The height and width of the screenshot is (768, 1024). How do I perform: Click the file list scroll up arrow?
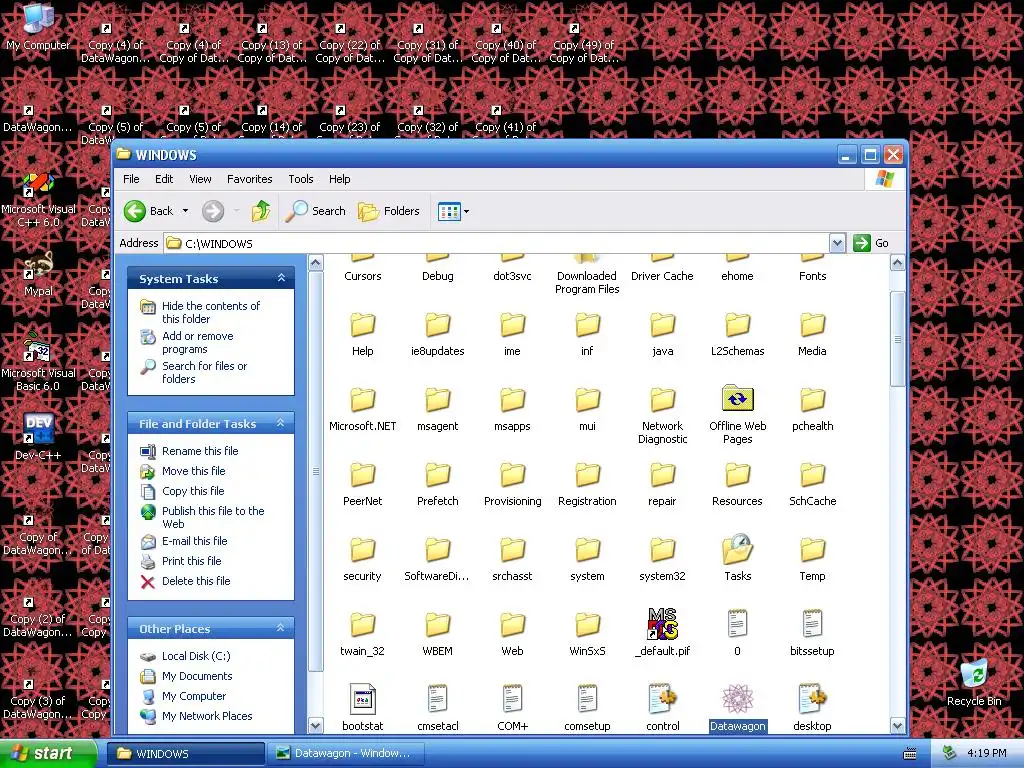(x=897, y=263)
